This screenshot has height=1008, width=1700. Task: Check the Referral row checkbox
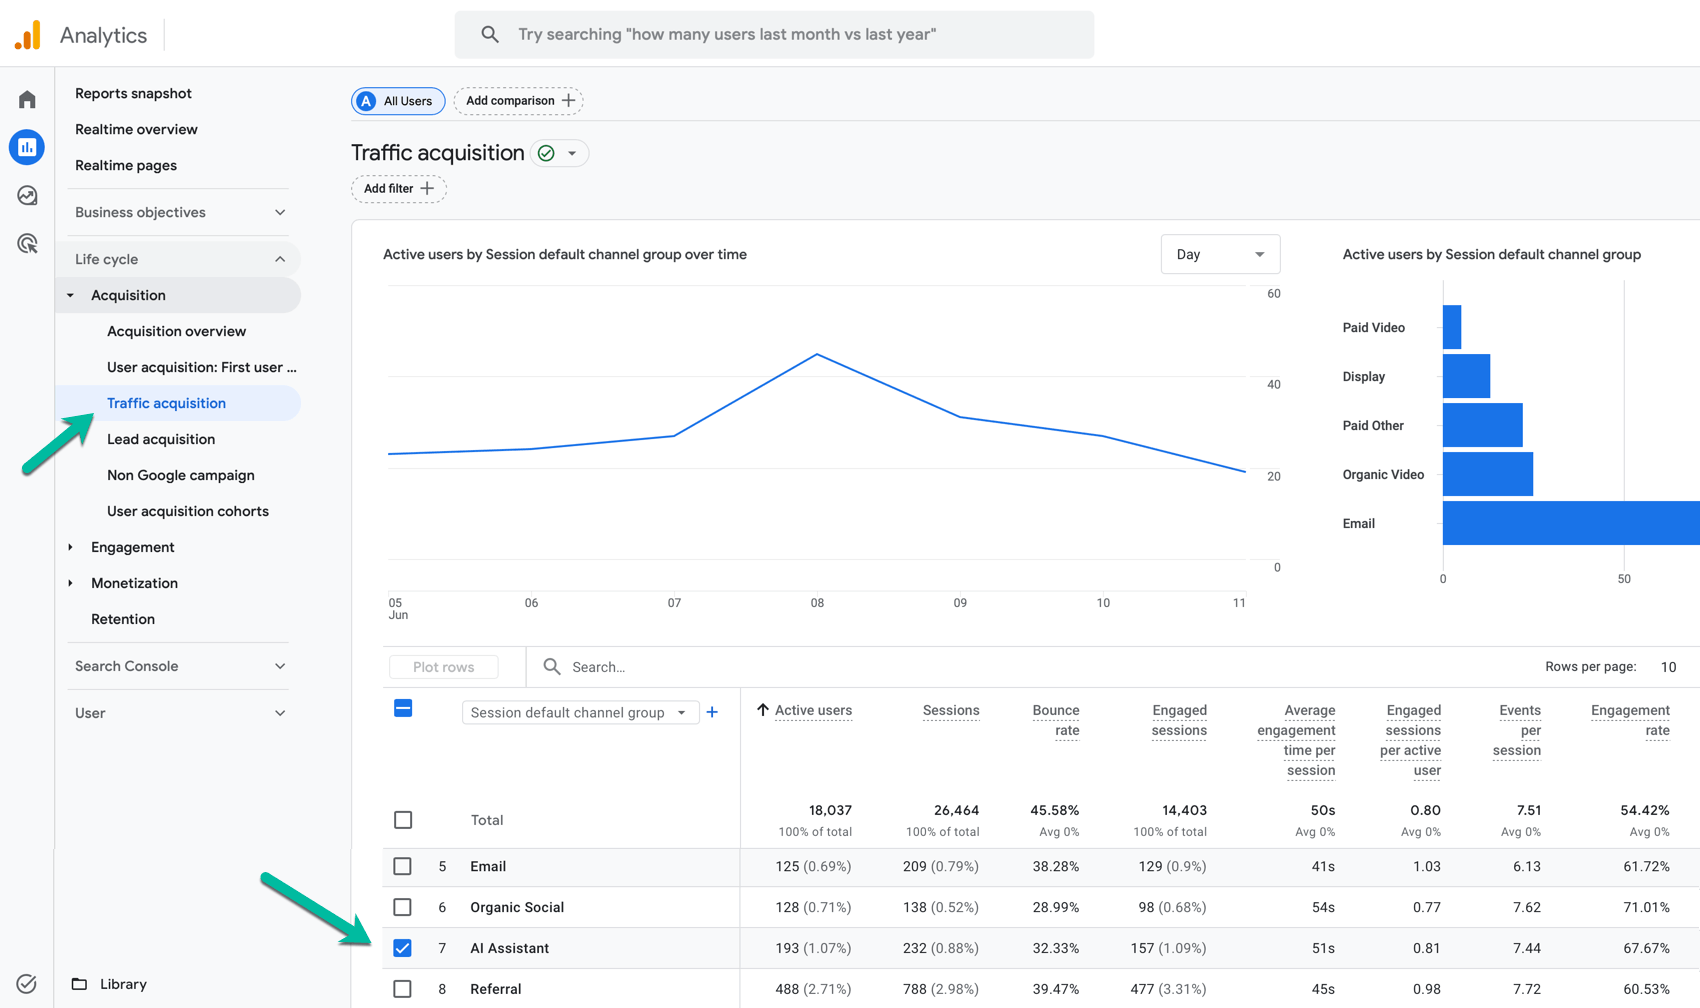[403, 989]
